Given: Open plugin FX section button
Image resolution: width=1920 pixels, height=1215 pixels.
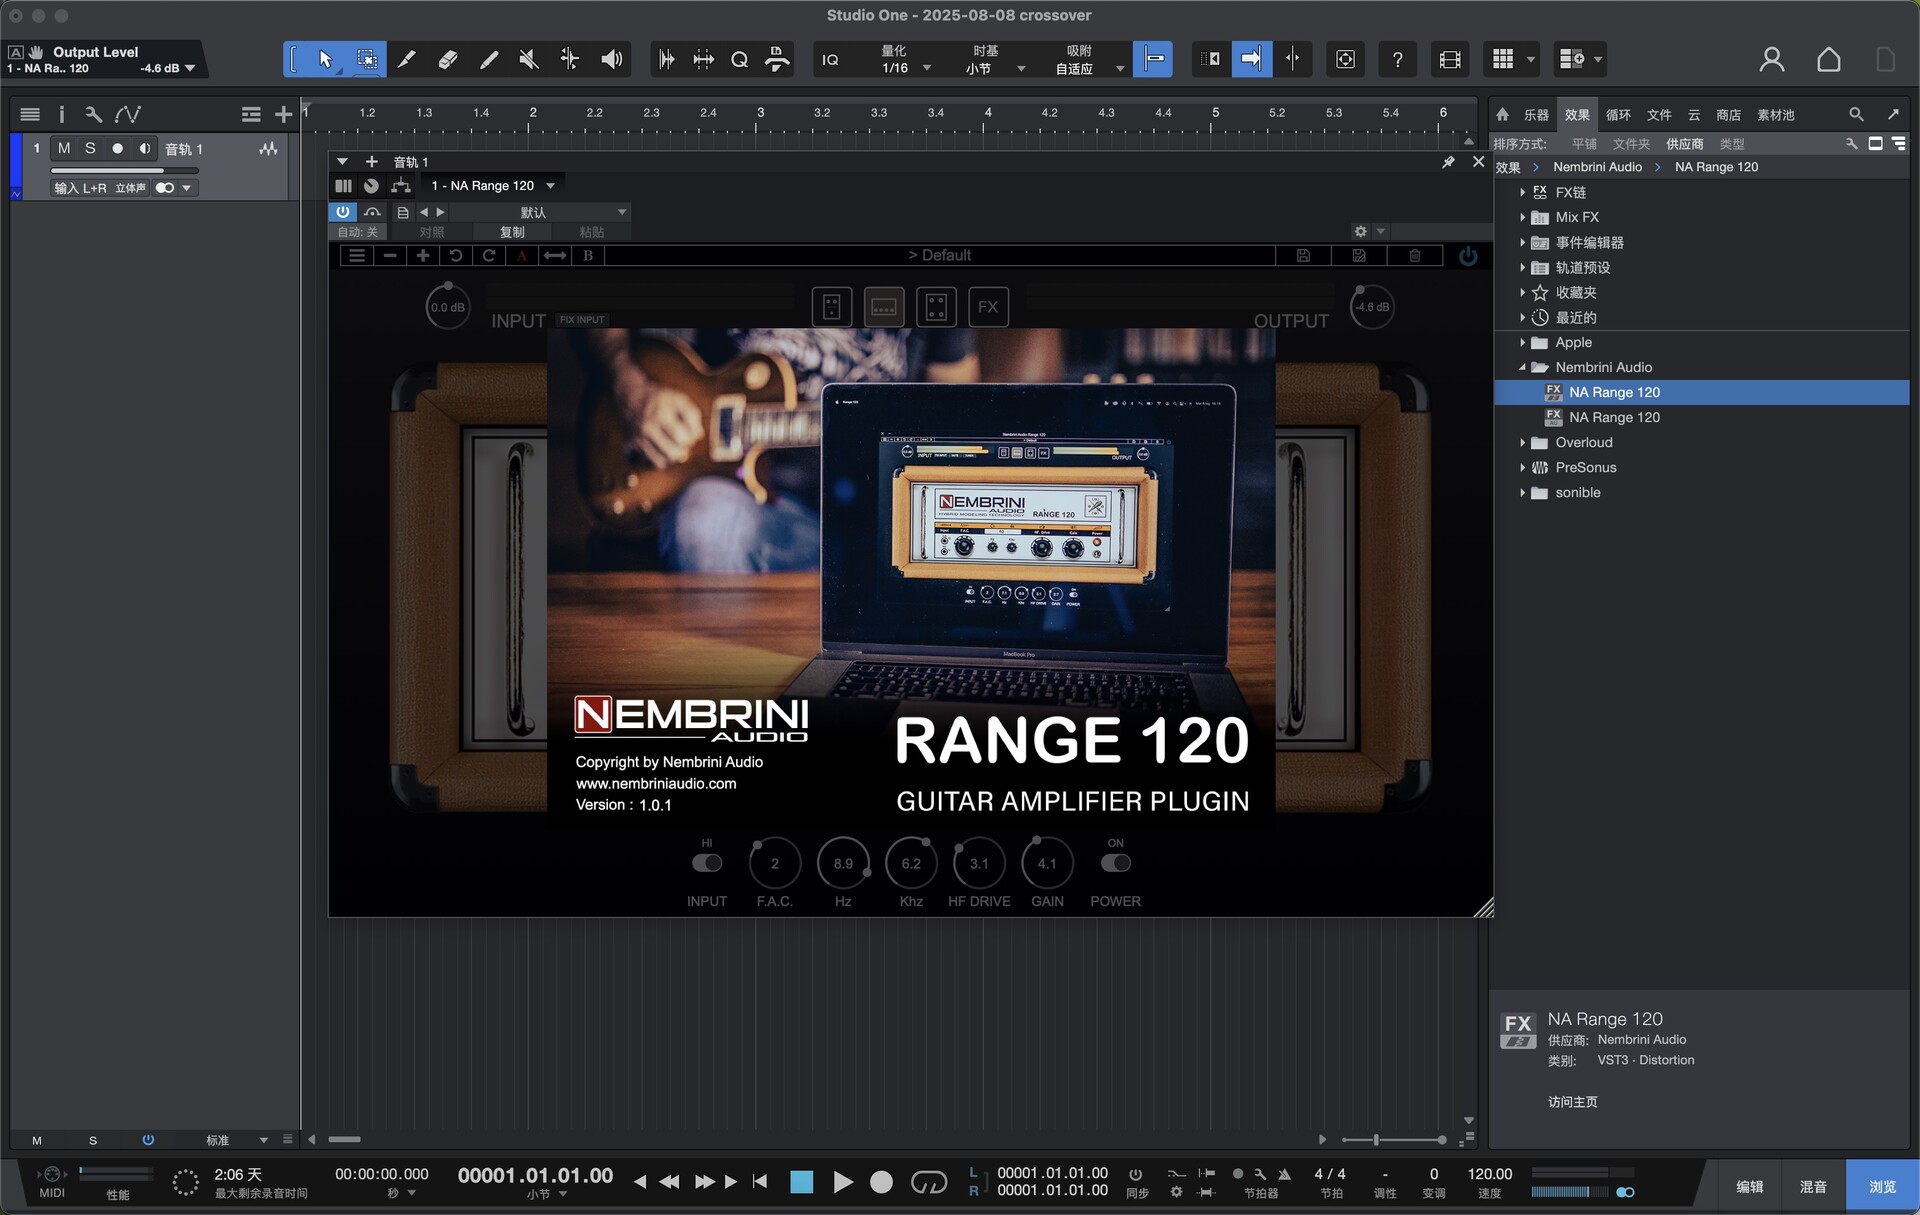Looking at the screenshot, I should click(988, 307).
